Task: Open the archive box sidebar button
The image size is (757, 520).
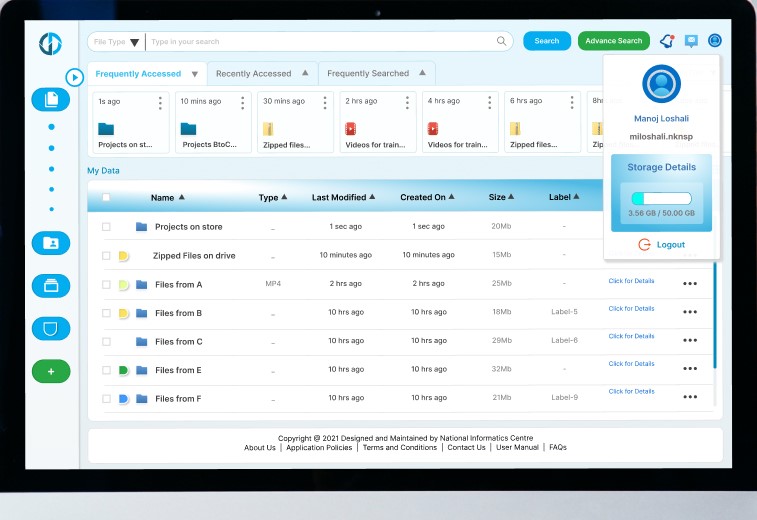Action: click(51, 286)
